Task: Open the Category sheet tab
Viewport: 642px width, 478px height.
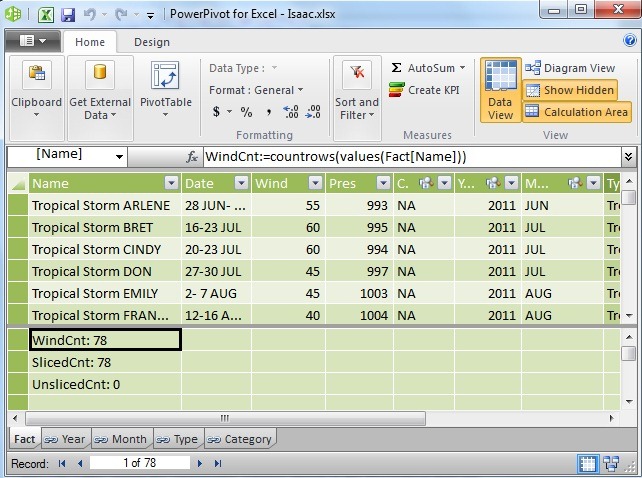Action: coord(240,439)
